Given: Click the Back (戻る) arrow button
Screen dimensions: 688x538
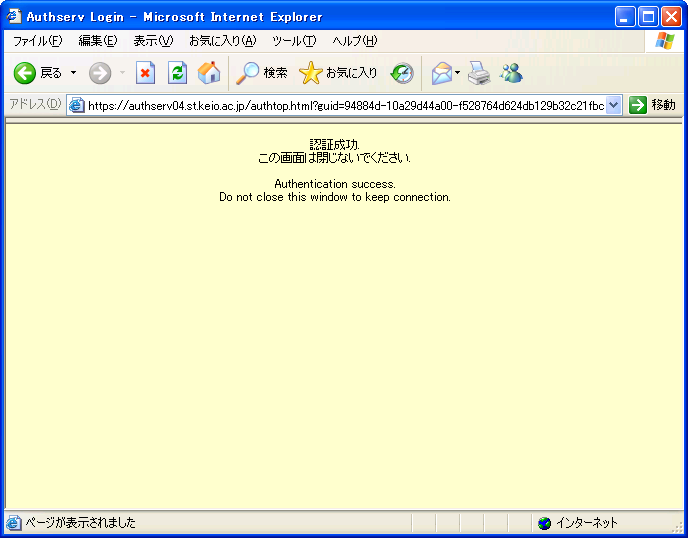Looking at the screenshot, I should click(x=26, y=73).
